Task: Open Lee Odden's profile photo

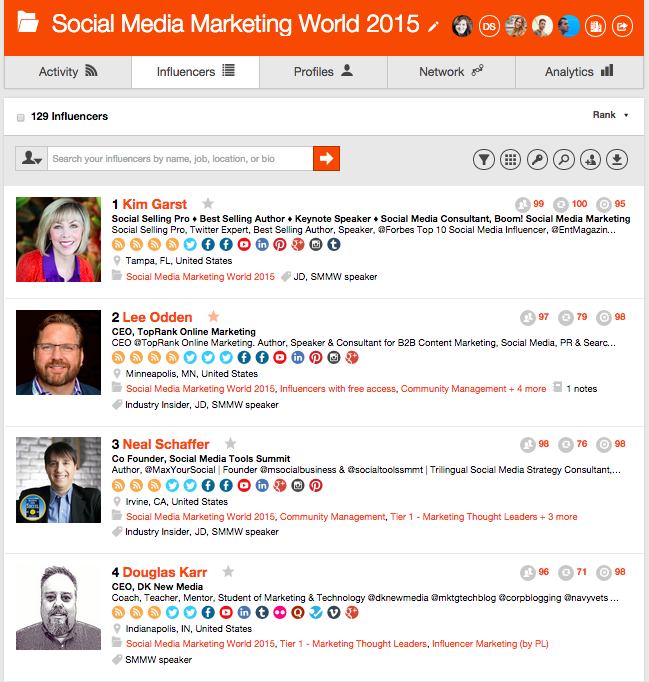Action: [58, 352]
